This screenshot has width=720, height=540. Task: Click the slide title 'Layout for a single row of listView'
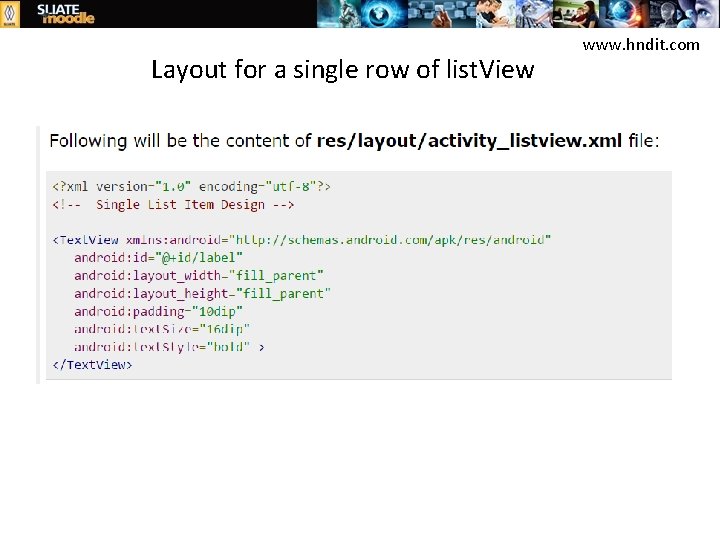pos(343,70)
